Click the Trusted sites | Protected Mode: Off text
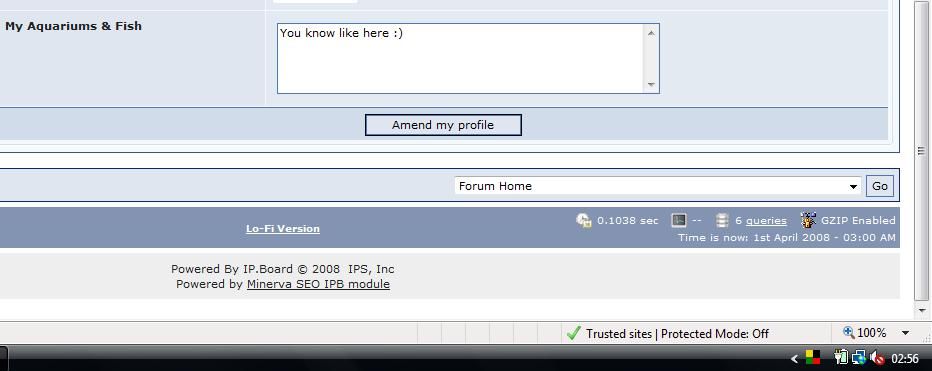Screen dimensions: 932x371 [x=677, y=334]
